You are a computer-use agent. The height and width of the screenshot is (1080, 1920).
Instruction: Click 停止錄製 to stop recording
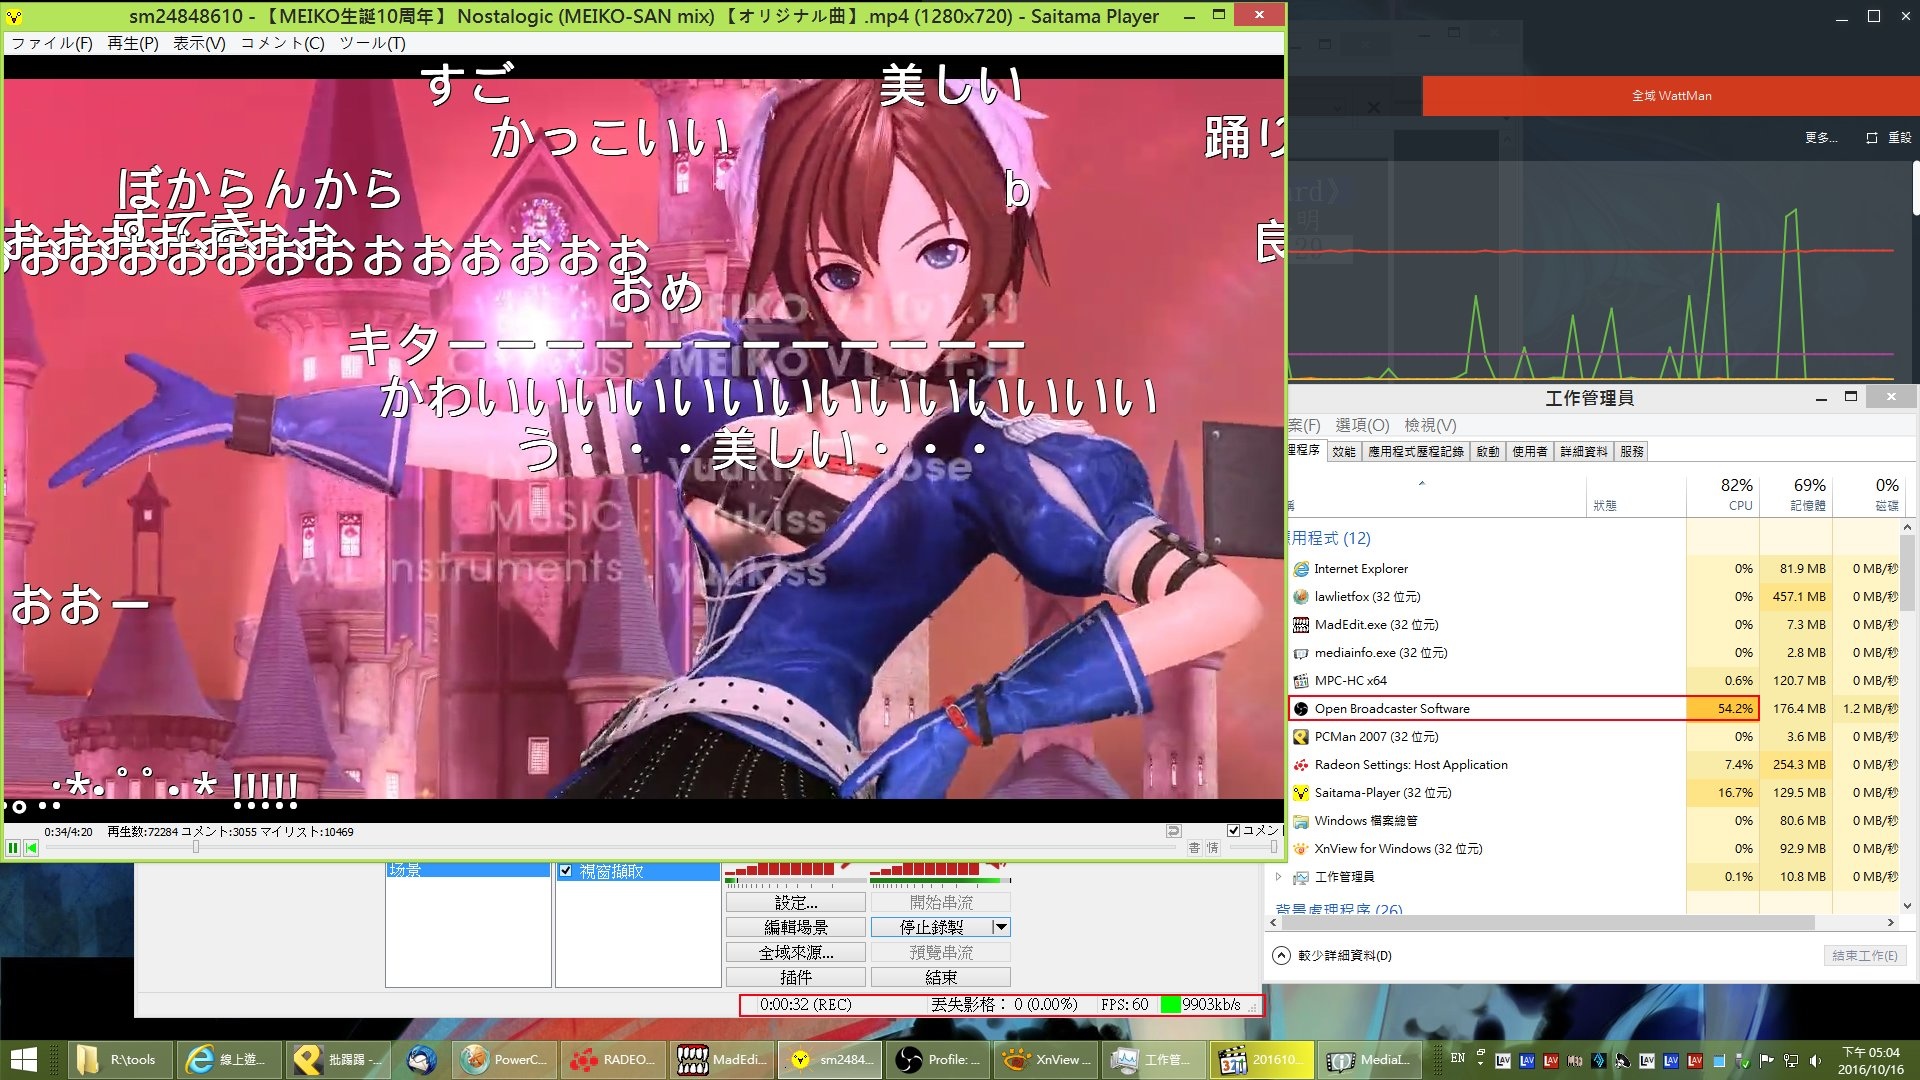point(931,928)
